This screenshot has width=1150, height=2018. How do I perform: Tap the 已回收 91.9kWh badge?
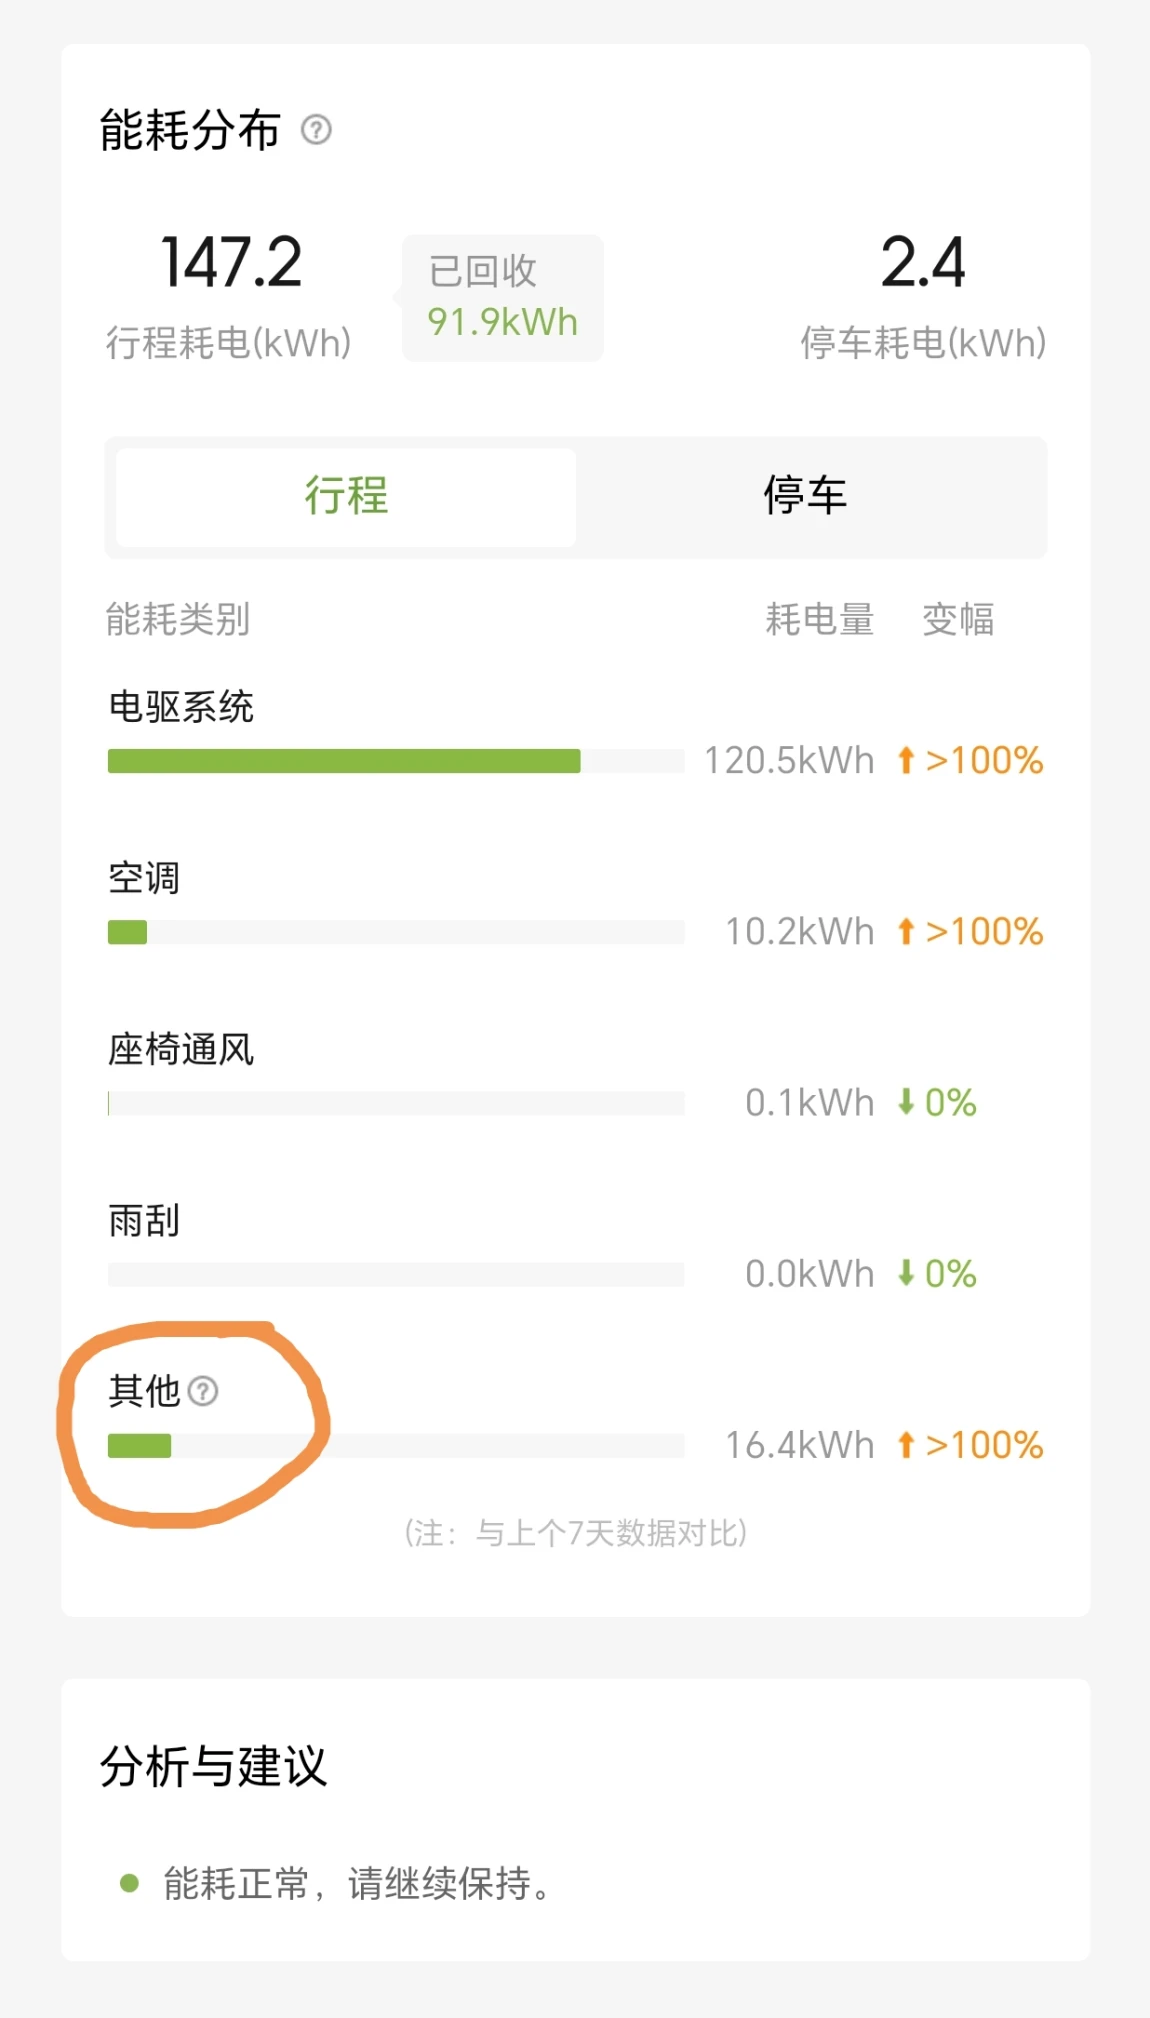click(502, 298)
